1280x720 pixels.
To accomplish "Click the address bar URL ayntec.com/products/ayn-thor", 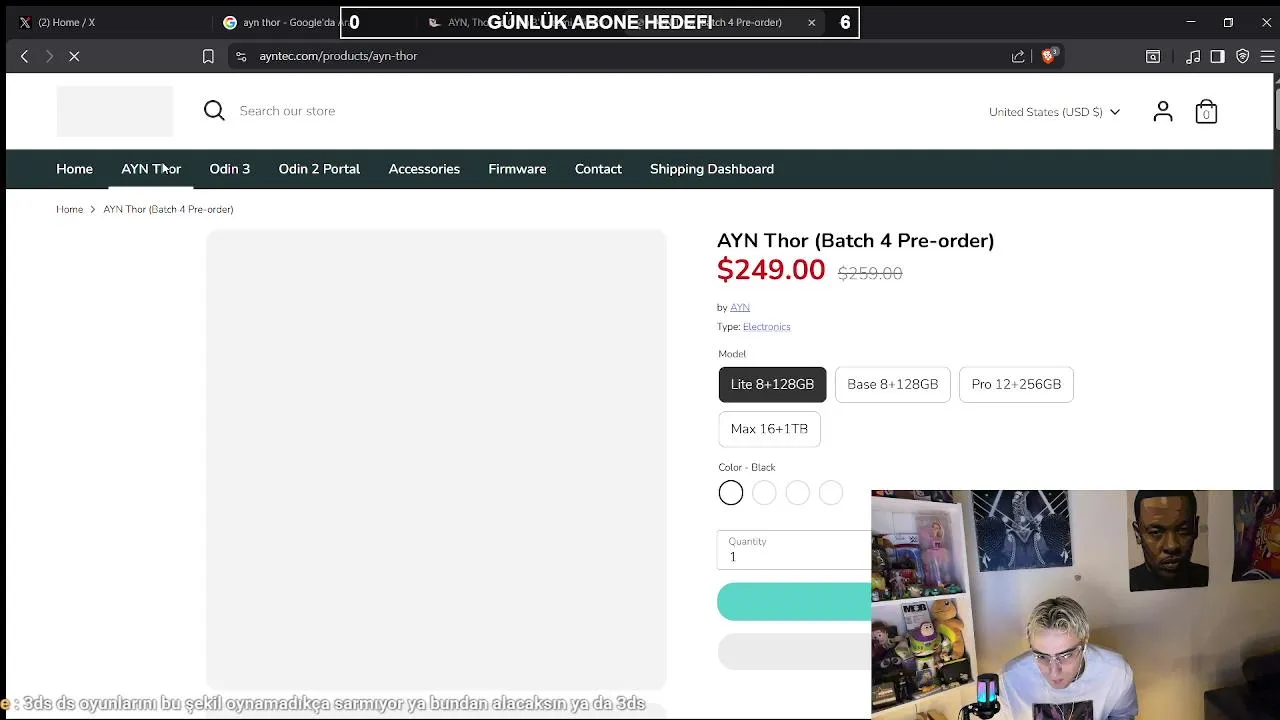I will point(338,56).
